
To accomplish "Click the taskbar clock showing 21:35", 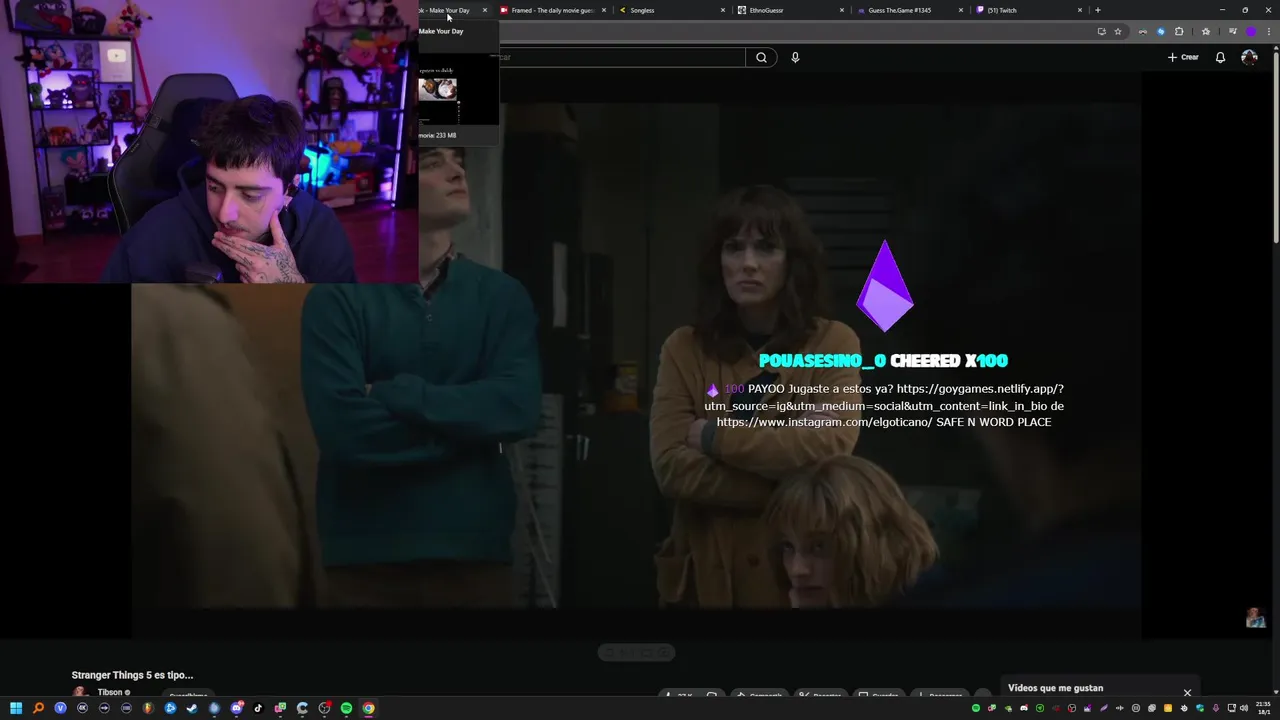I will point(1263,708).
